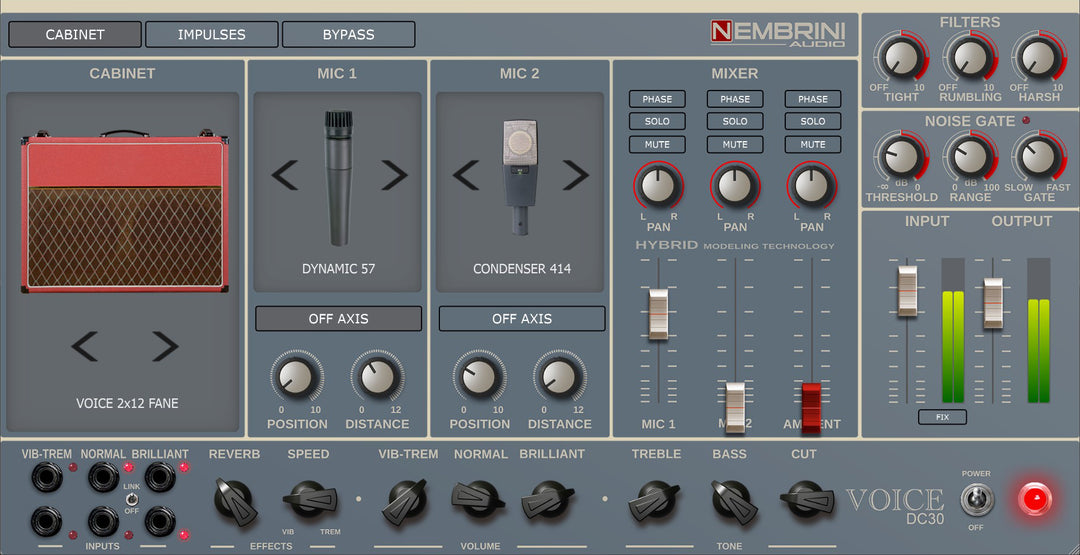
Task: Click the noise gate THRESHOLD knob
Action: coord(901,158)
